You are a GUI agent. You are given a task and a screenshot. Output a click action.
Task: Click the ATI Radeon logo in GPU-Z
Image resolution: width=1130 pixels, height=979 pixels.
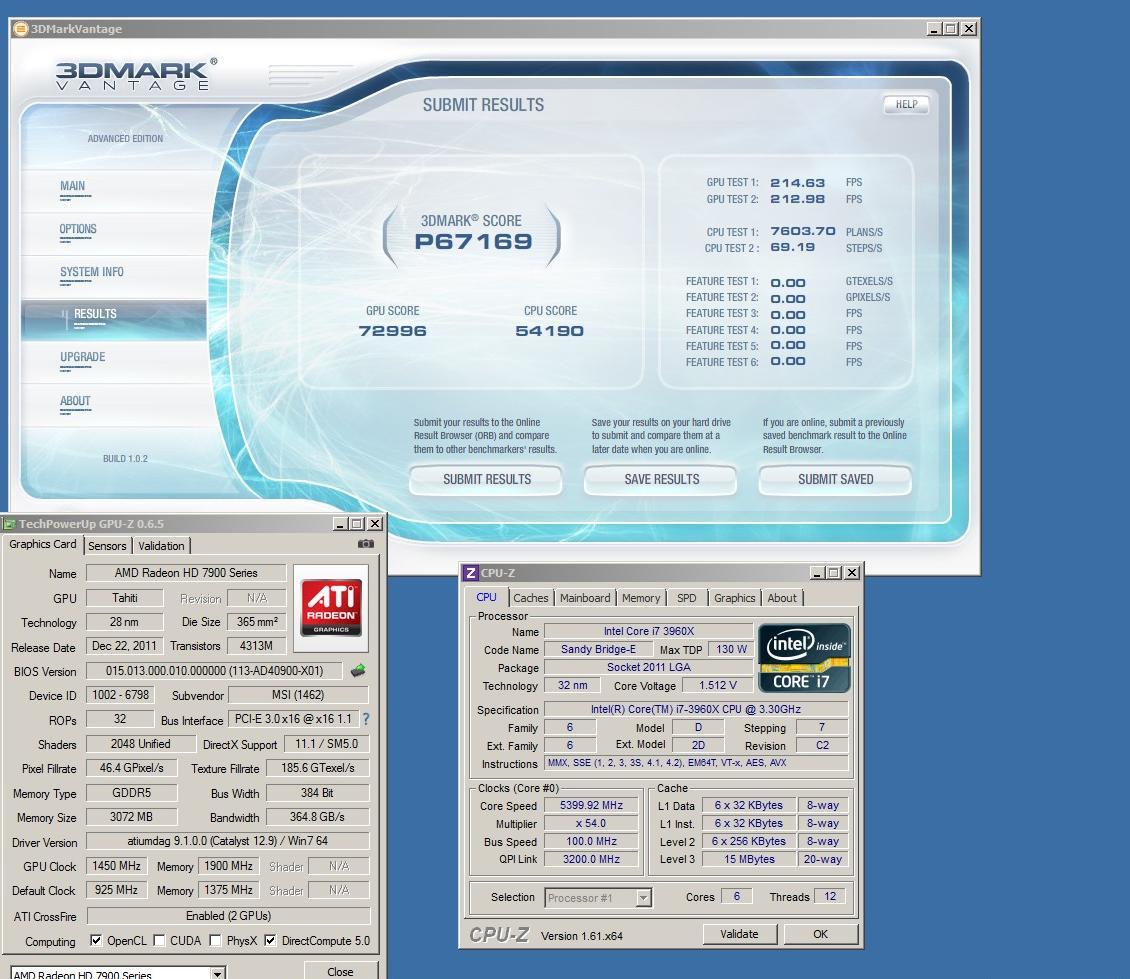pyautogui.click(x=331, y=608)
